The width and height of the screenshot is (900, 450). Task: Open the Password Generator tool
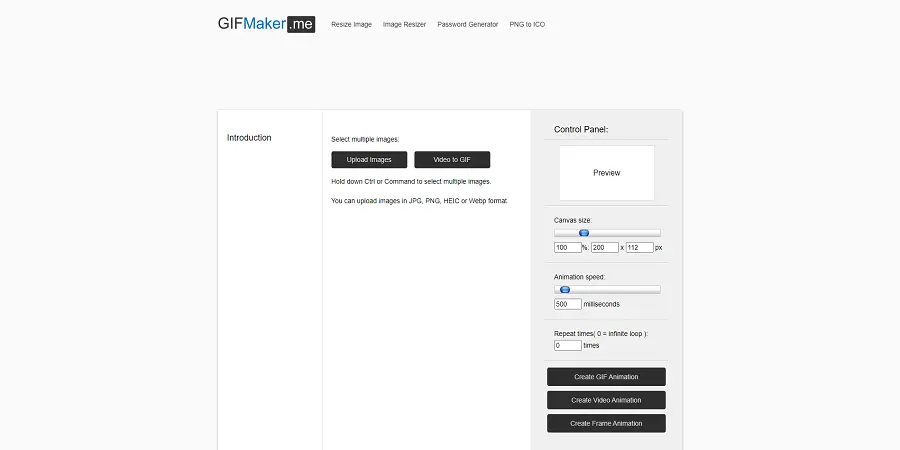coord(467,24)
